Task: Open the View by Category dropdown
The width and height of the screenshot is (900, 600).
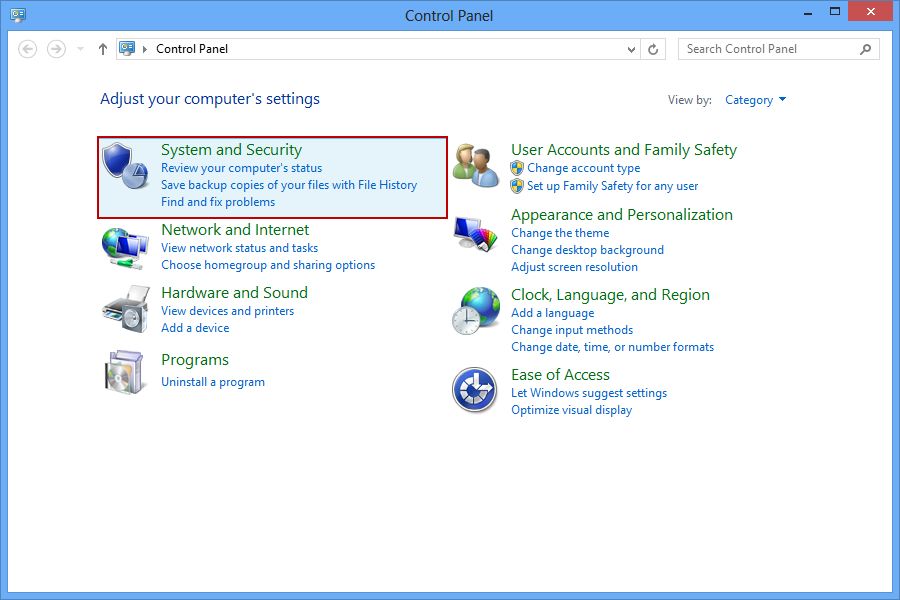Action: point(755,100)
